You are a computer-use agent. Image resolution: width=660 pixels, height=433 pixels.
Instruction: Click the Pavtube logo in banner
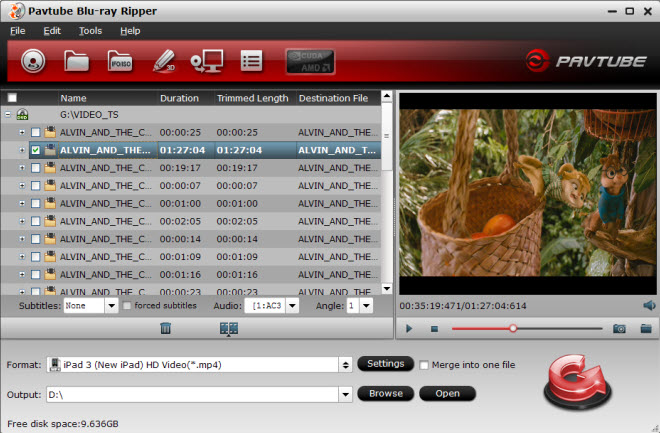586,61
